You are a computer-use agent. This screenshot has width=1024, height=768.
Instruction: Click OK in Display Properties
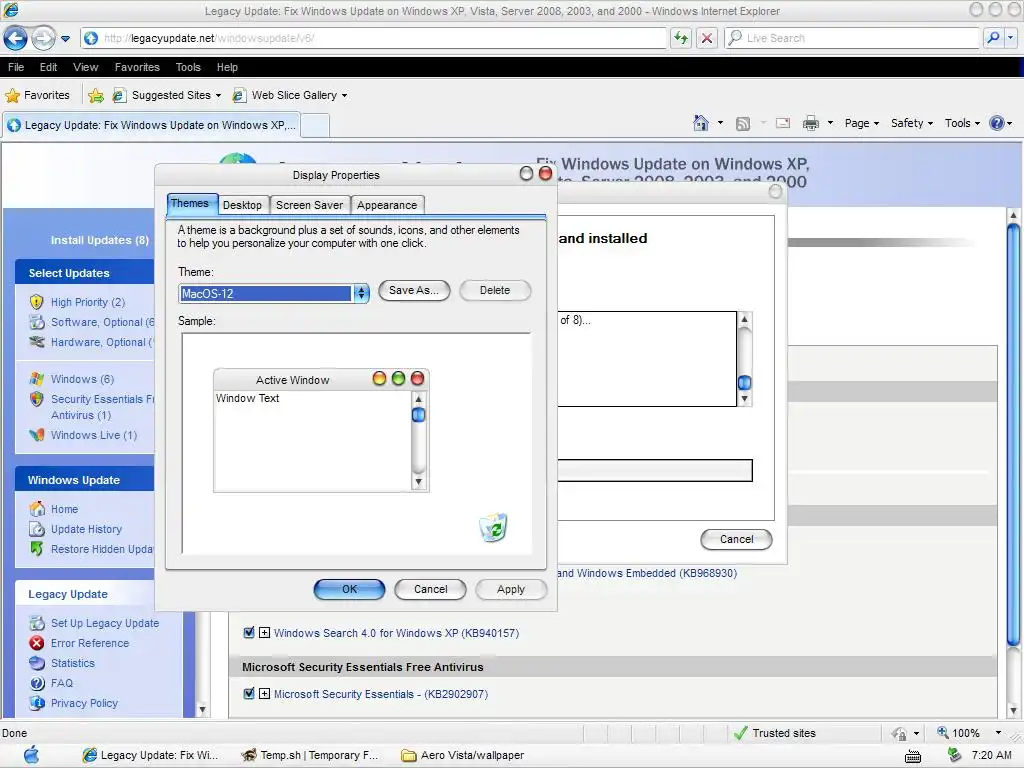(349, 589)
